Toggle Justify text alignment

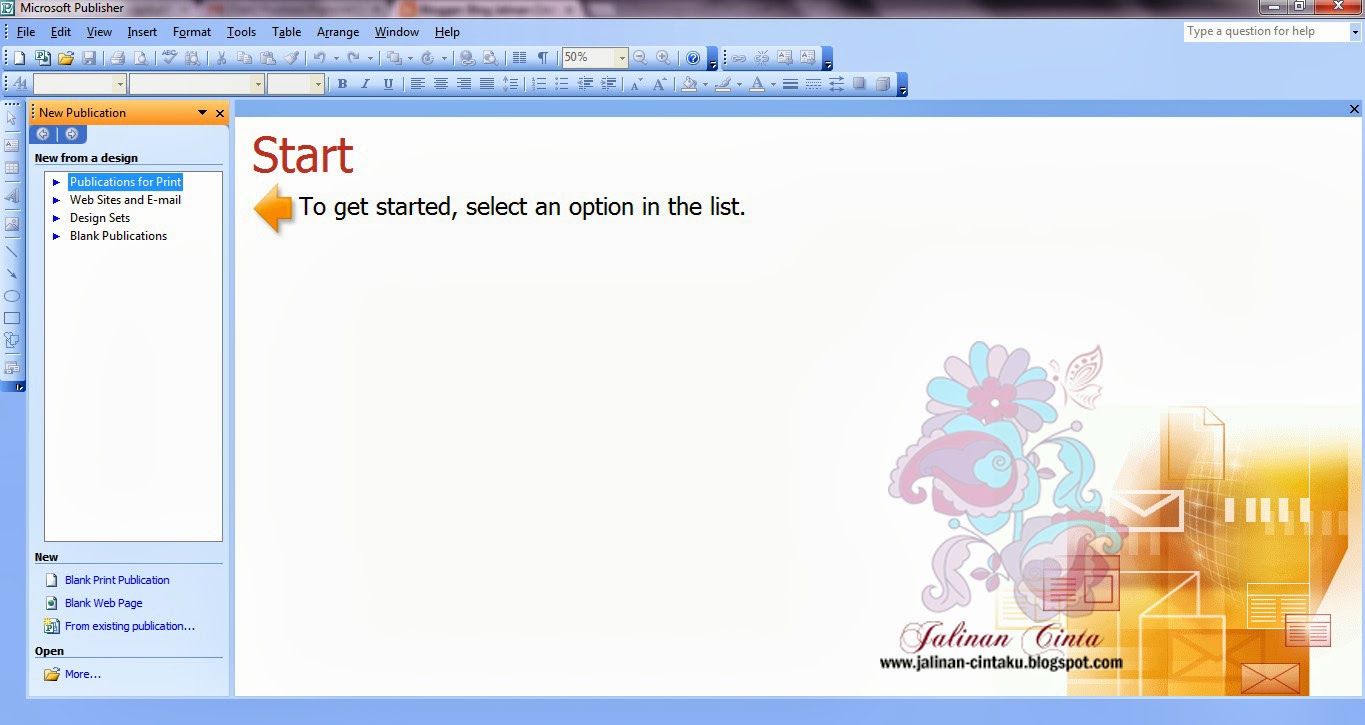[x=486, y=84]
